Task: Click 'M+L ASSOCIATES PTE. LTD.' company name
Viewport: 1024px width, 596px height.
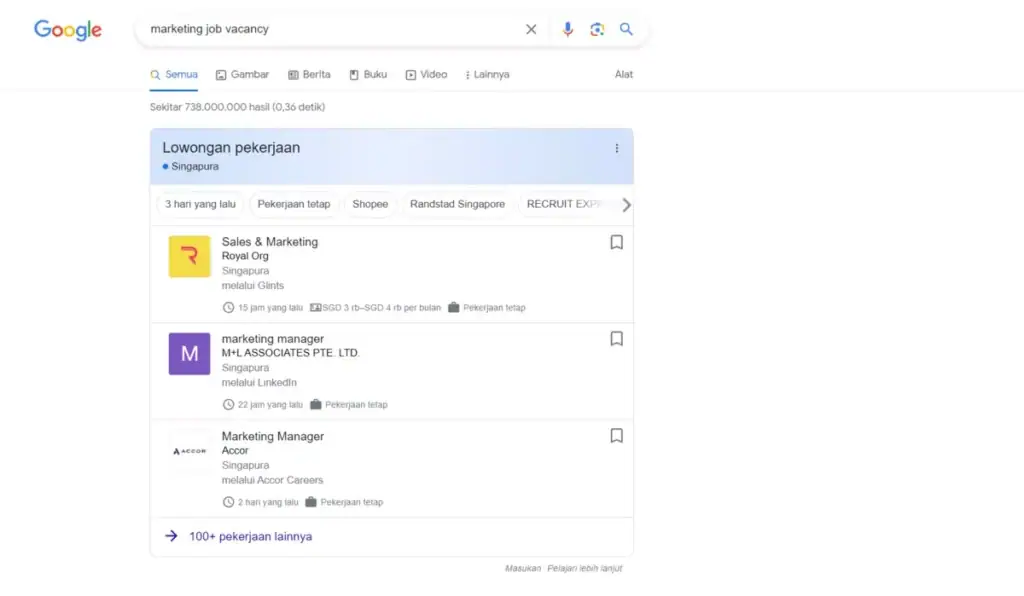Action: pyautogui.click(x=291, y=353)
